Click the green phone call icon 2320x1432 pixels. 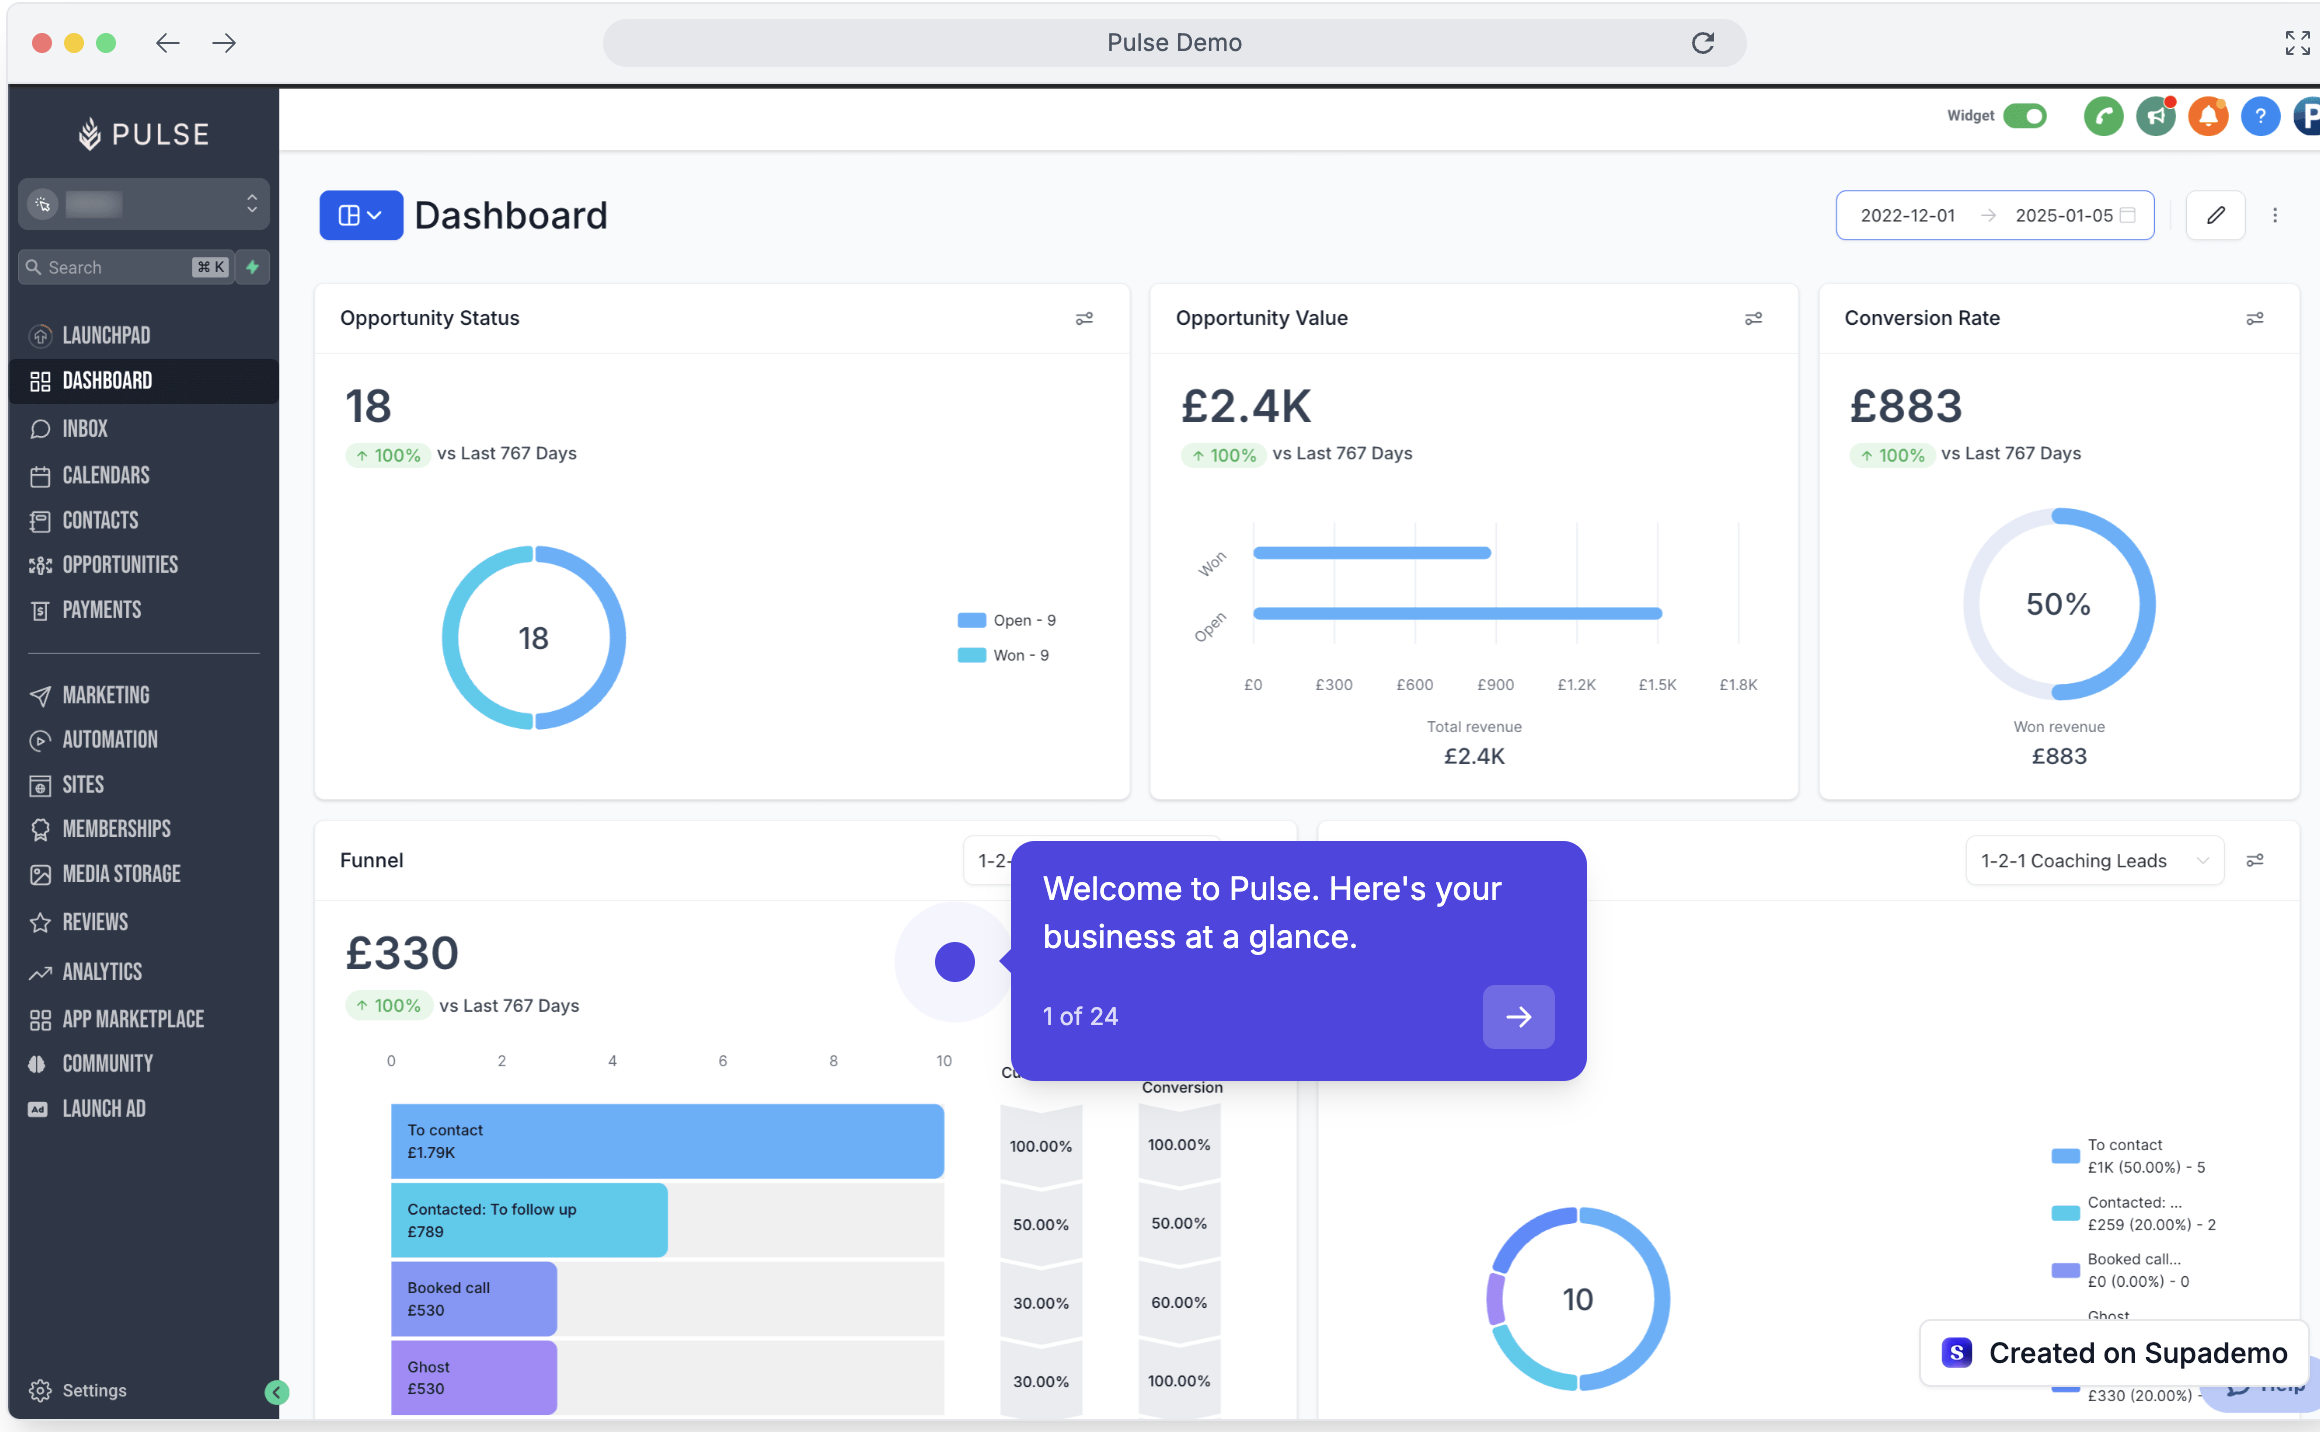pos(2103,116)
